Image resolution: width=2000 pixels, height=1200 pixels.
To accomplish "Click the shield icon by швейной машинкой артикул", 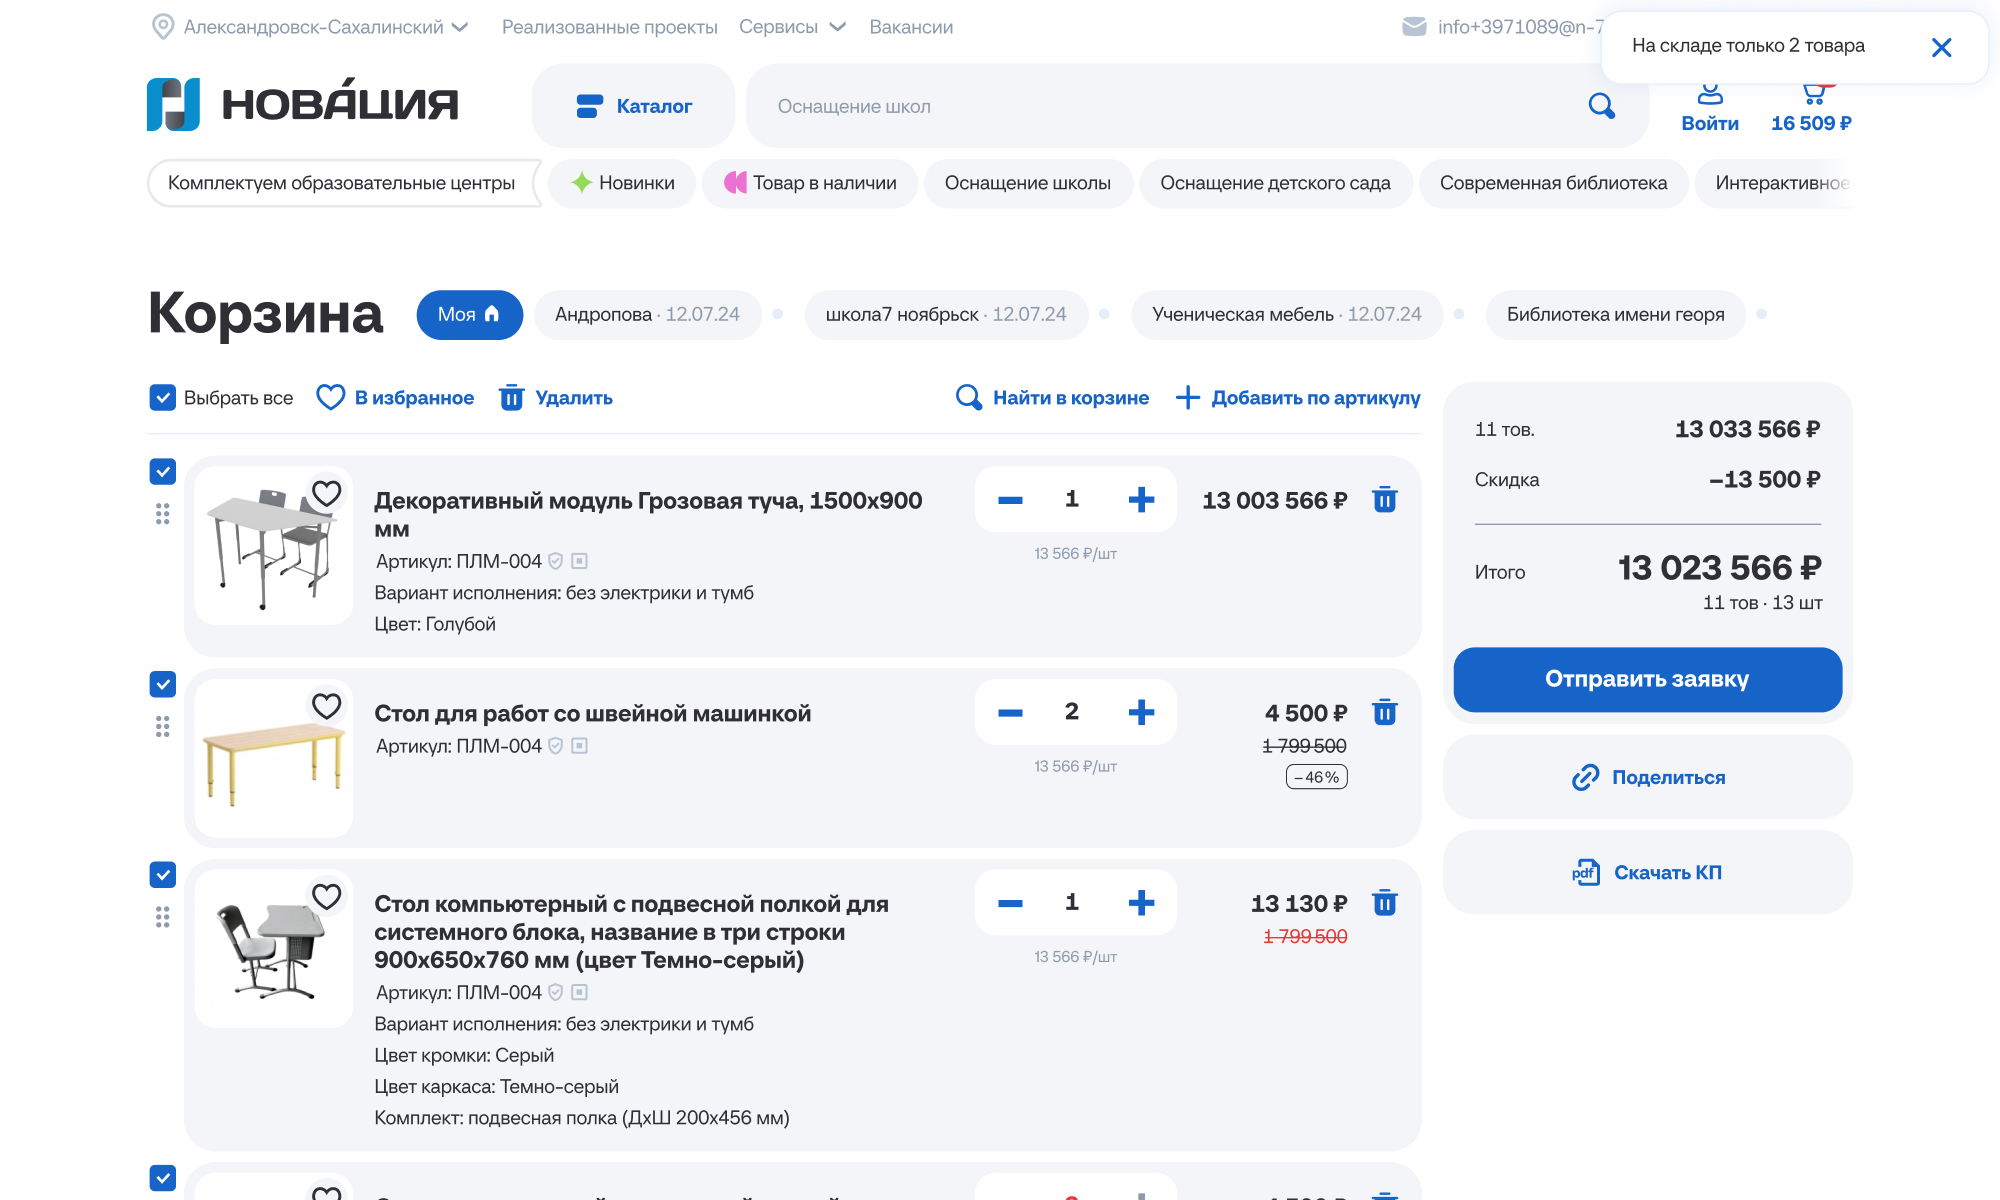I will pyautogui.click(x=555, y=747).
